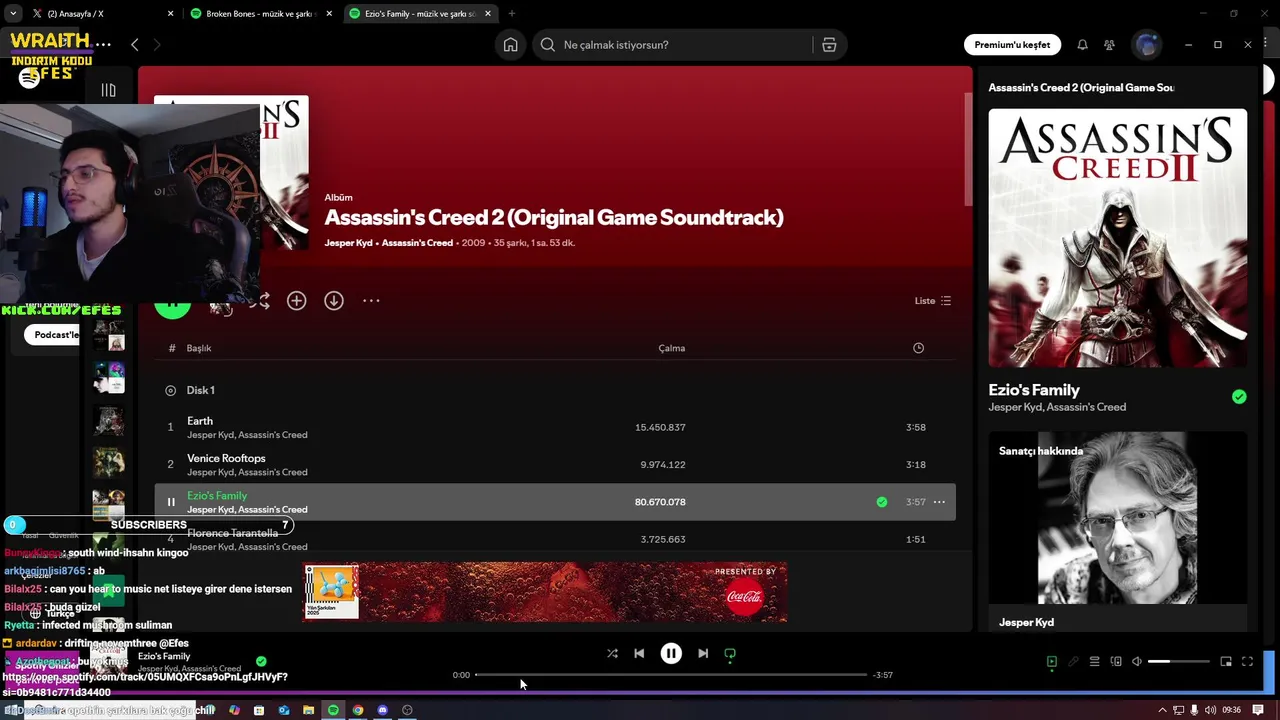
Task: Show hidden system tray icons chevron
Action: coord(1162,710)
